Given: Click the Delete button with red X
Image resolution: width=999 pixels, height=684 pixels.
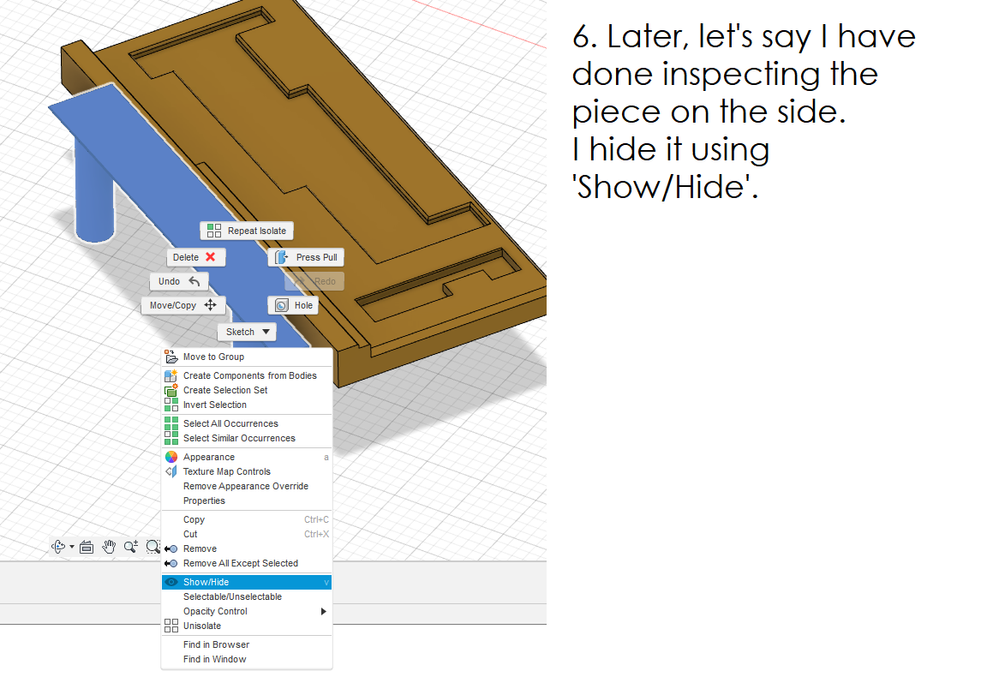Looking at the screenshot, I should pos(196,257).
